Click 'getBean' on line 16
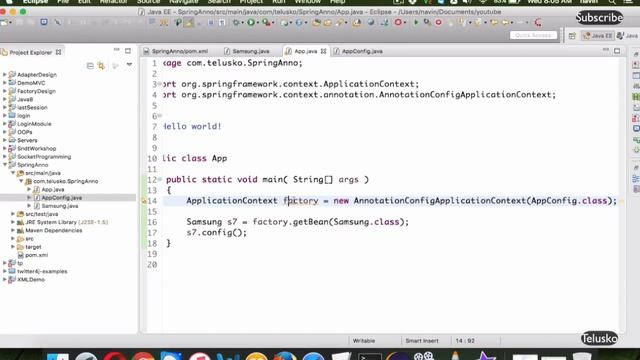 311,222
